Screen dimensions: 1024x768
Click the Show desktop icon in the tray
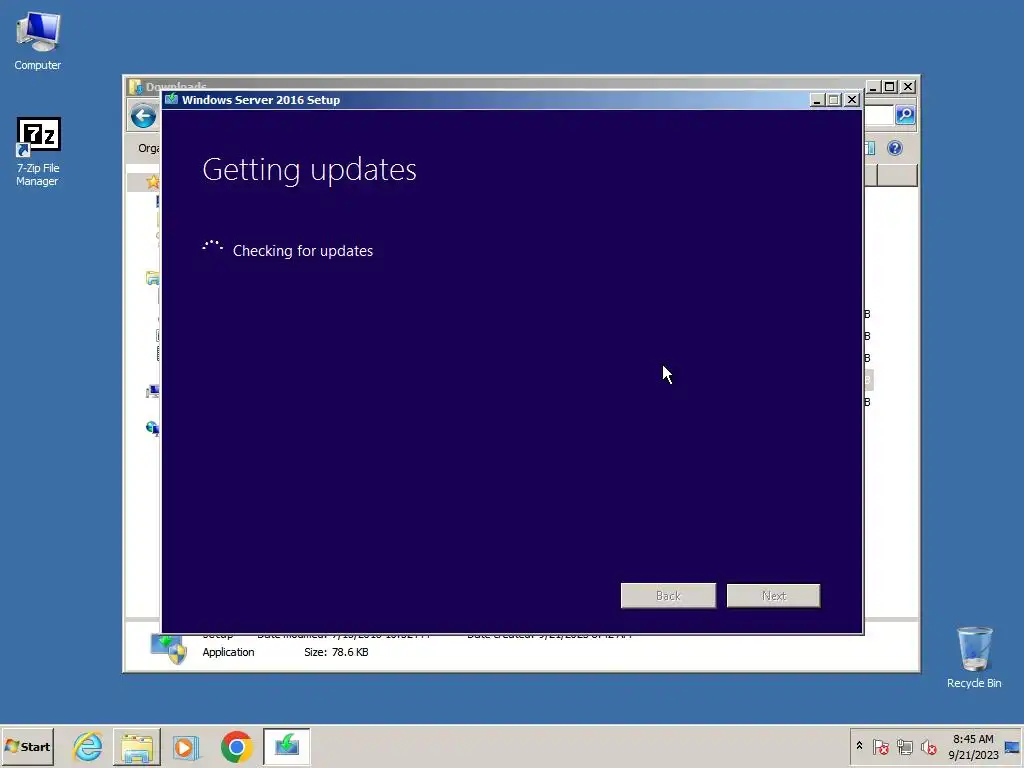tap(1012, 746)
